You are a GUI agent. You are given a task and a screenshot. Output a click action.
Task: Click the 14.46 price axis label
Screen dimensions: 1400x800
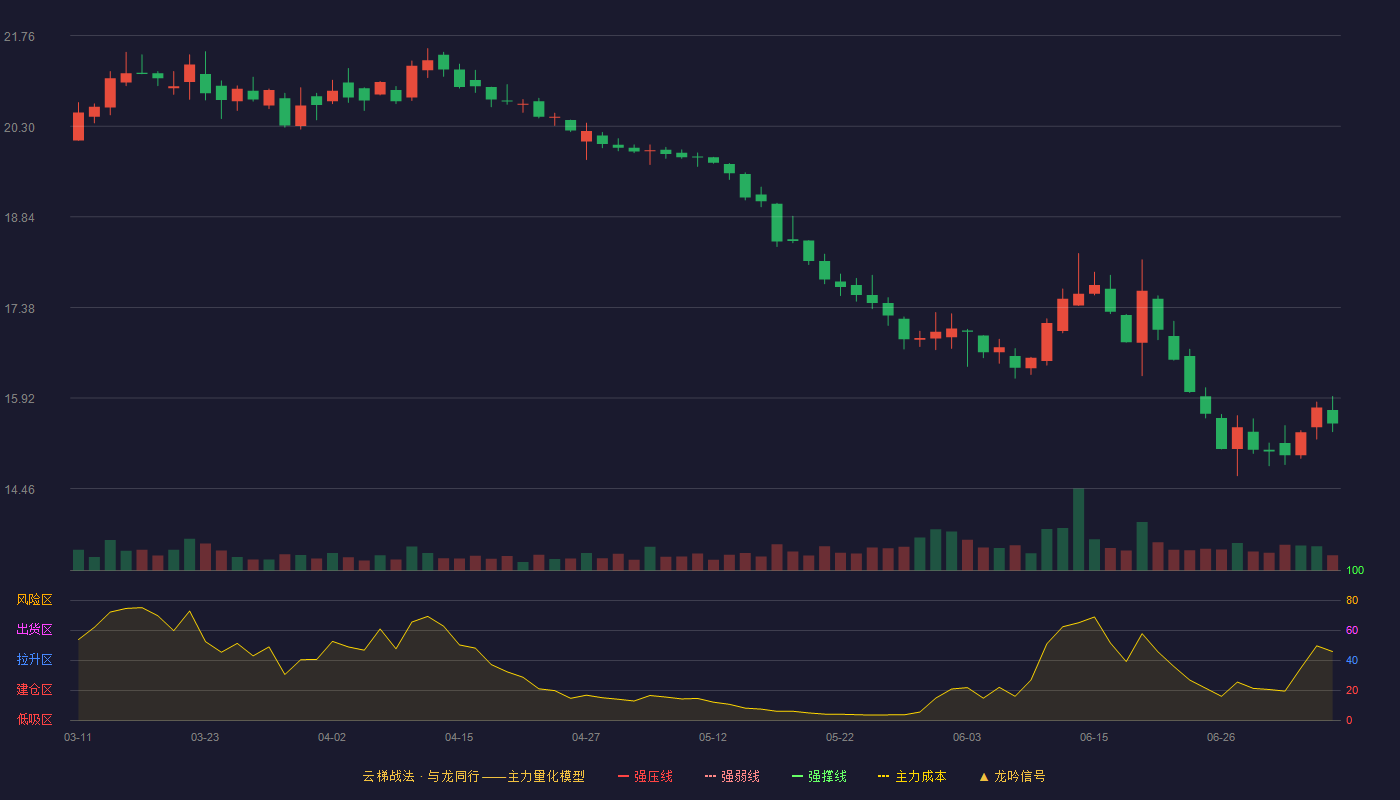click(x=19, y=490)
